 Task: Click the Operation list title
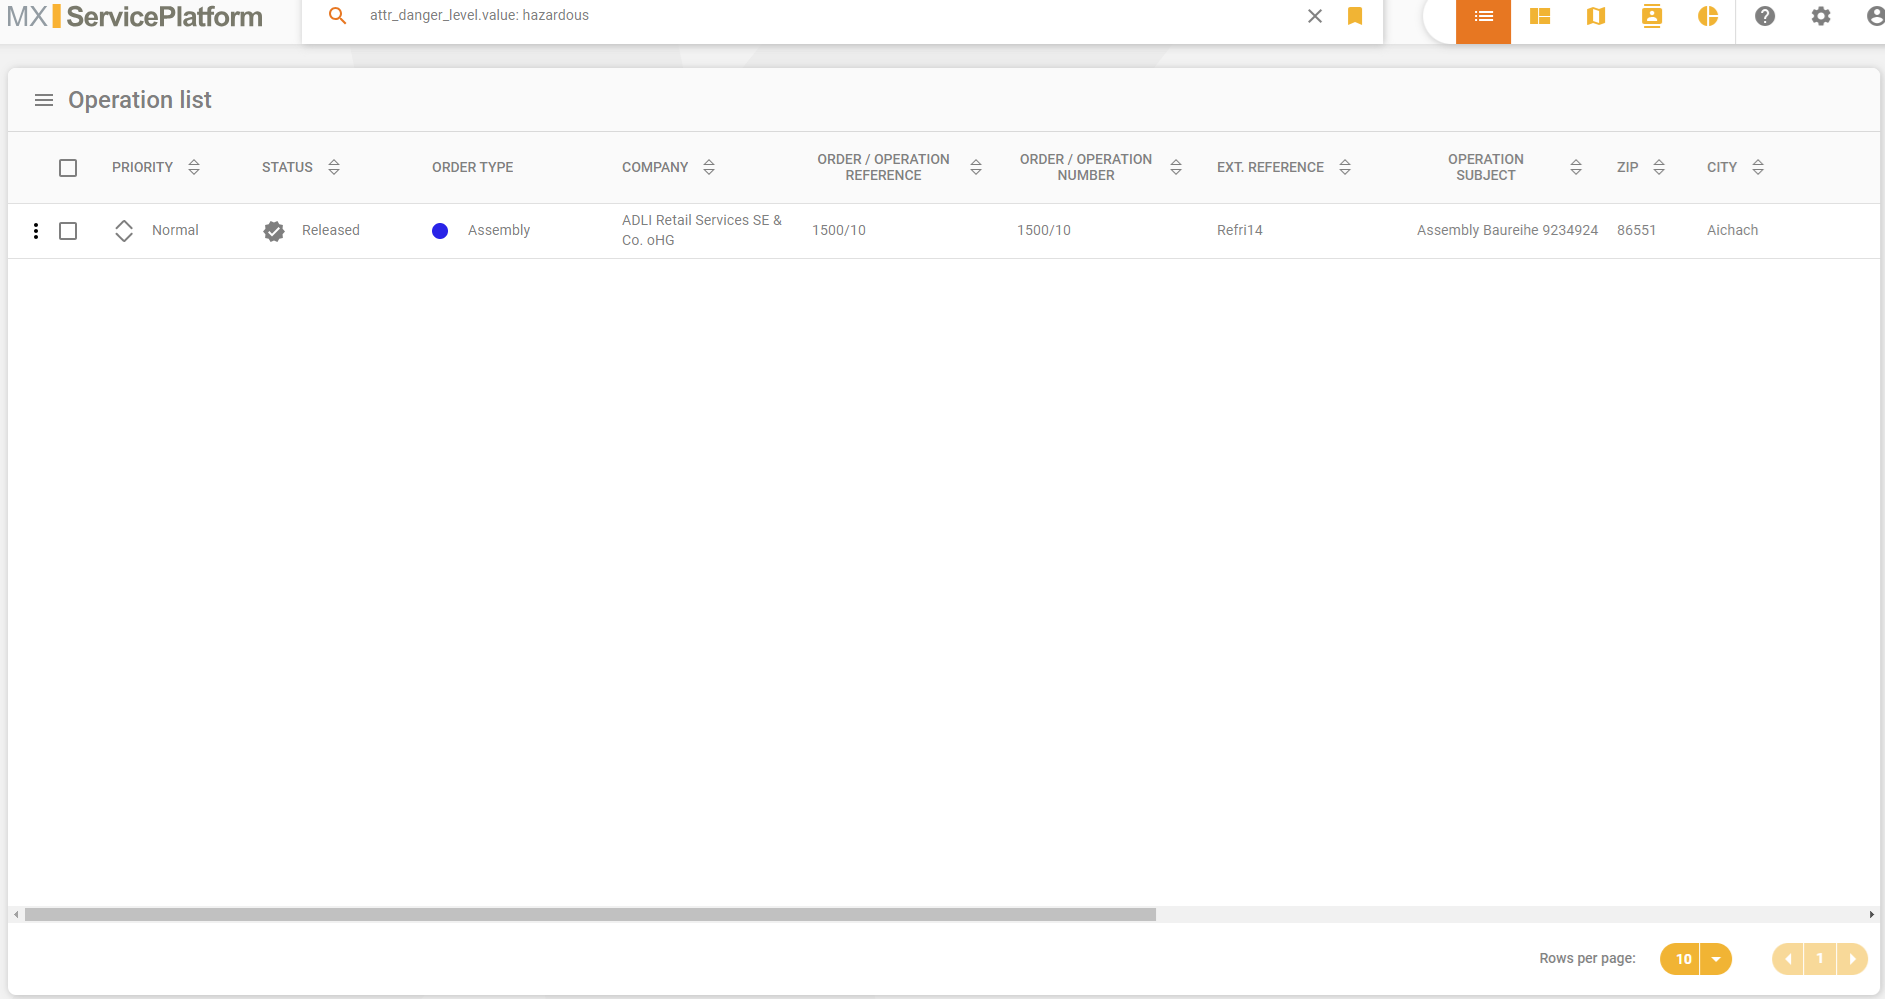coord(140,100)
